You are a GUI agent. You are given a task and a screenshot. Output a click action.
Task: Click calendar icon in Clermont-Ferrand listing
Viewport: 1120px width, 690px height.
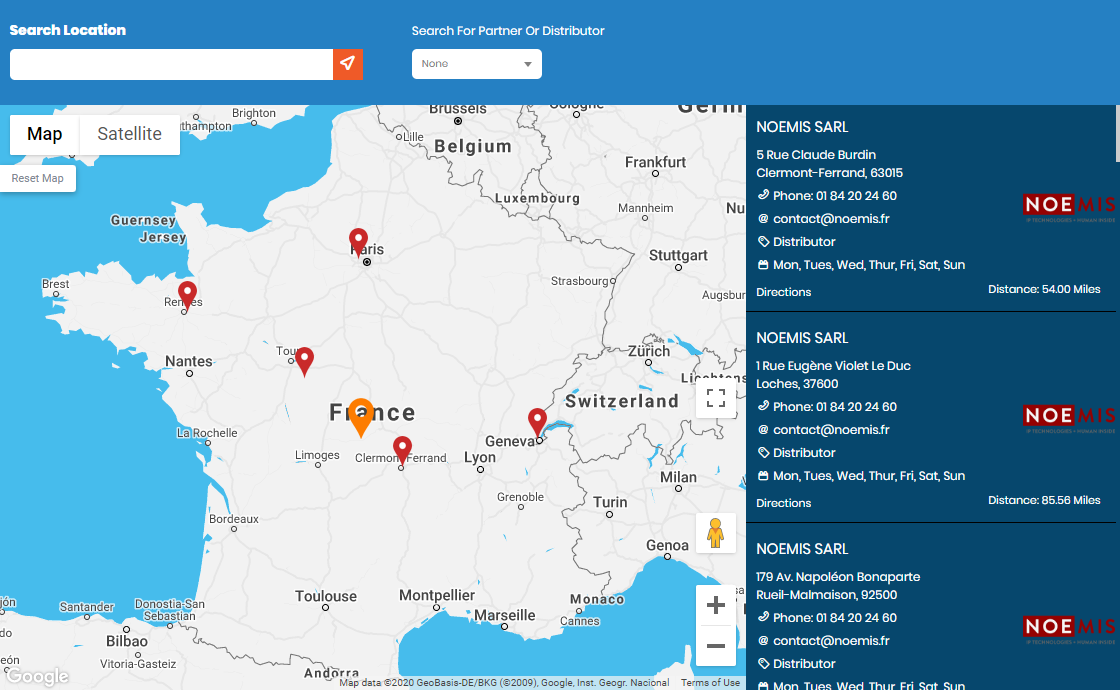tap(763, 265)
